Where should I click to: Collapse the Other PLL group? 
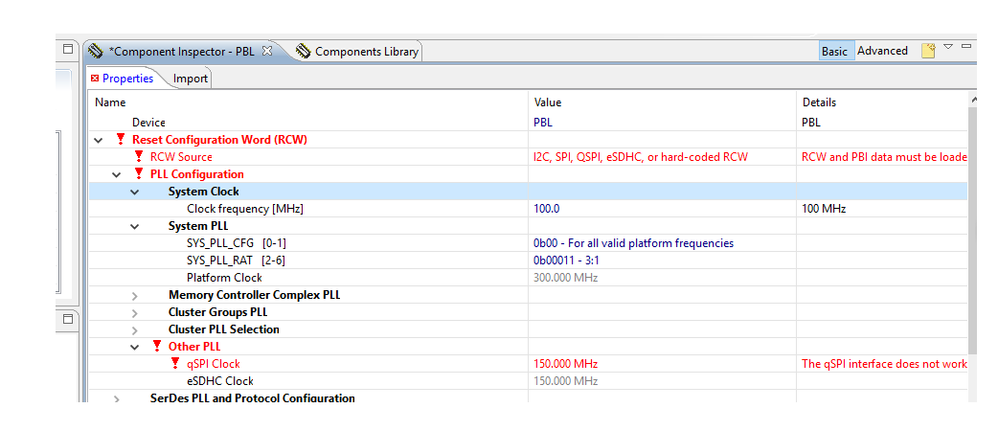(x=134, y=347)
